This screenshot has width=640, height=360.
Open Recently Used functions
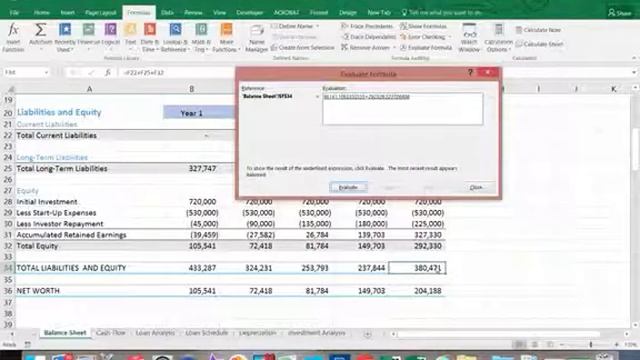click(65, 37)
